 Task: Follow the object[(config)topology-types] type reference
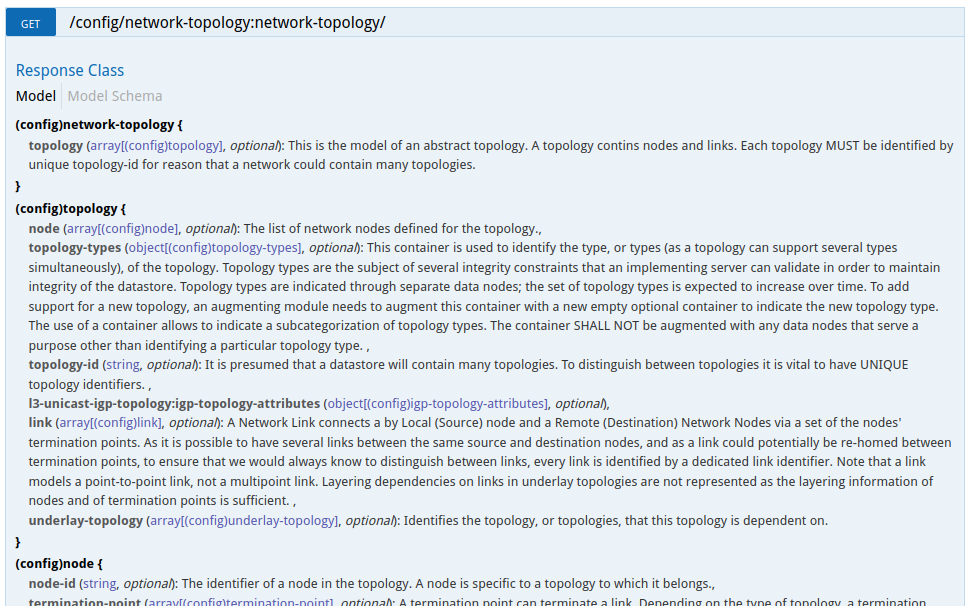pyautogui.click(x=214, y=248)
